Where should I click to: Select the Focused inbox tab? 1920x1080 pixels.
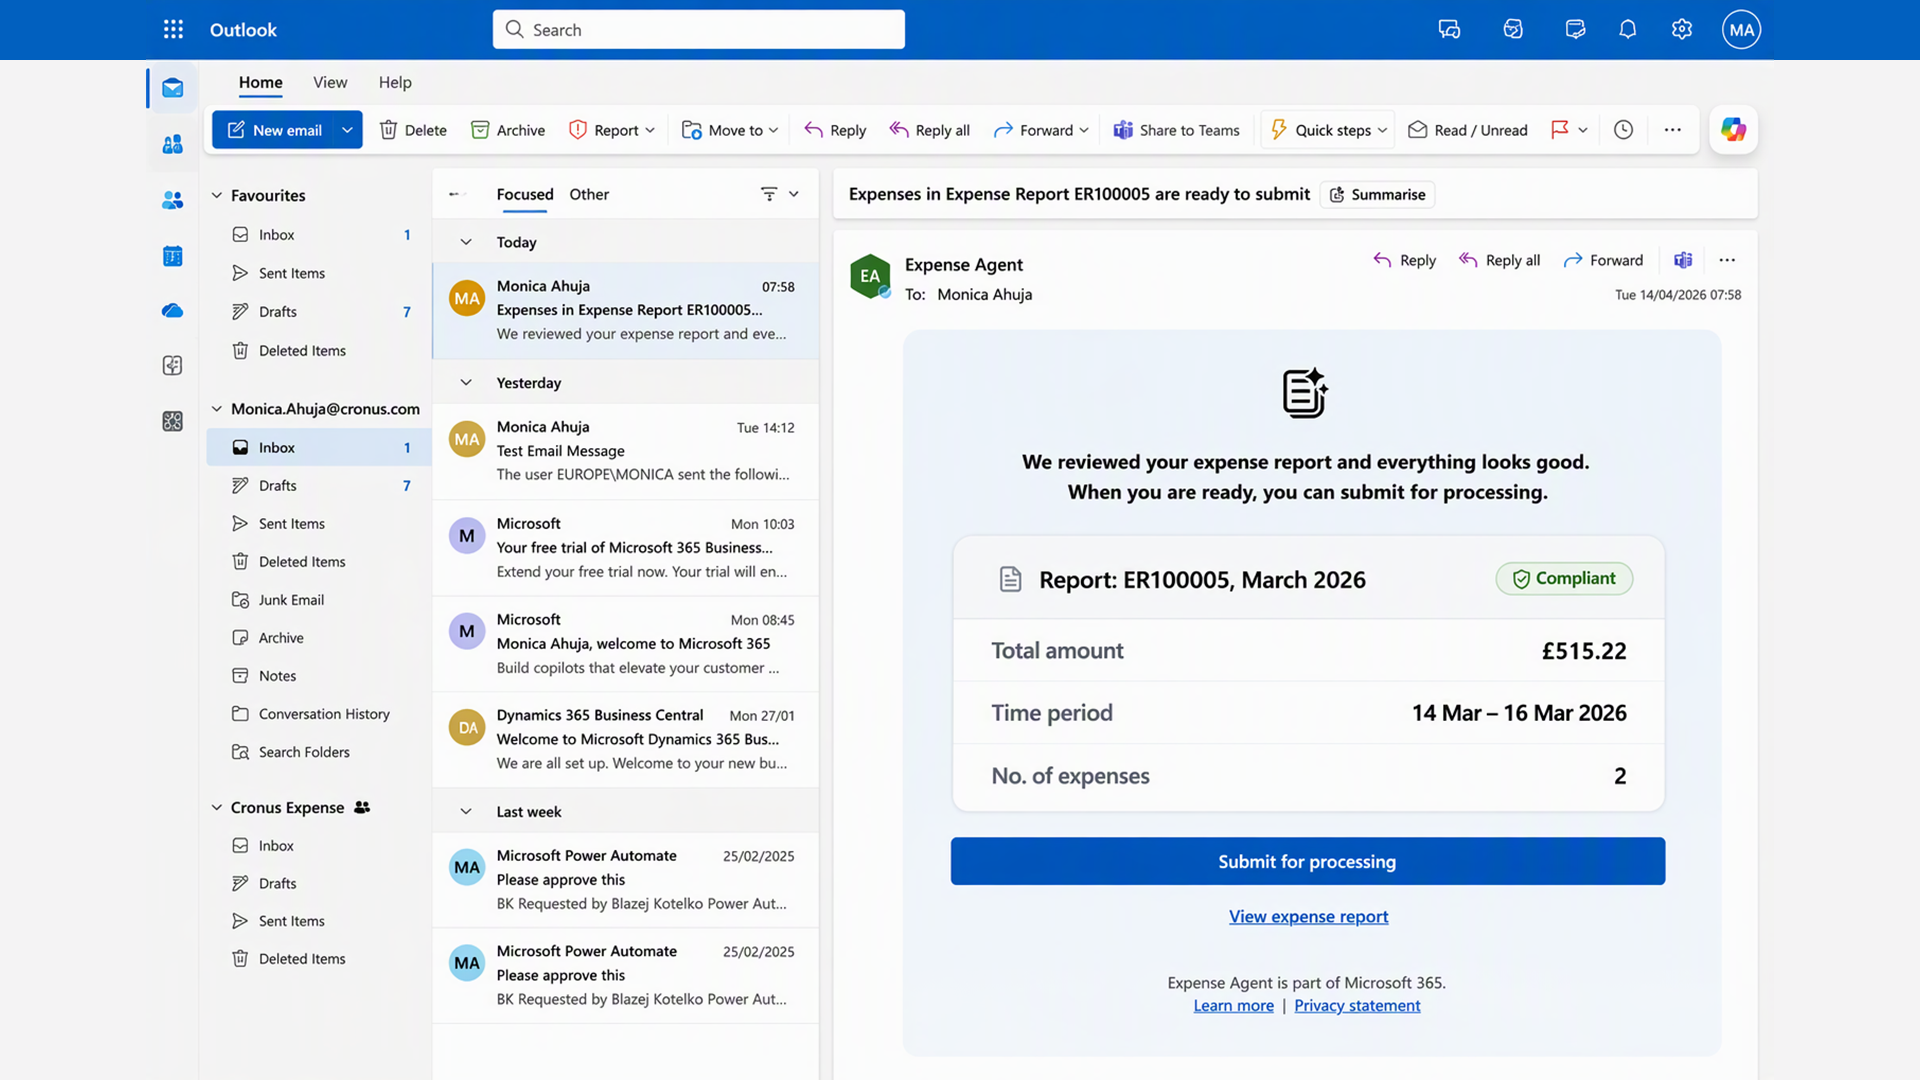[x=525, y=194]
